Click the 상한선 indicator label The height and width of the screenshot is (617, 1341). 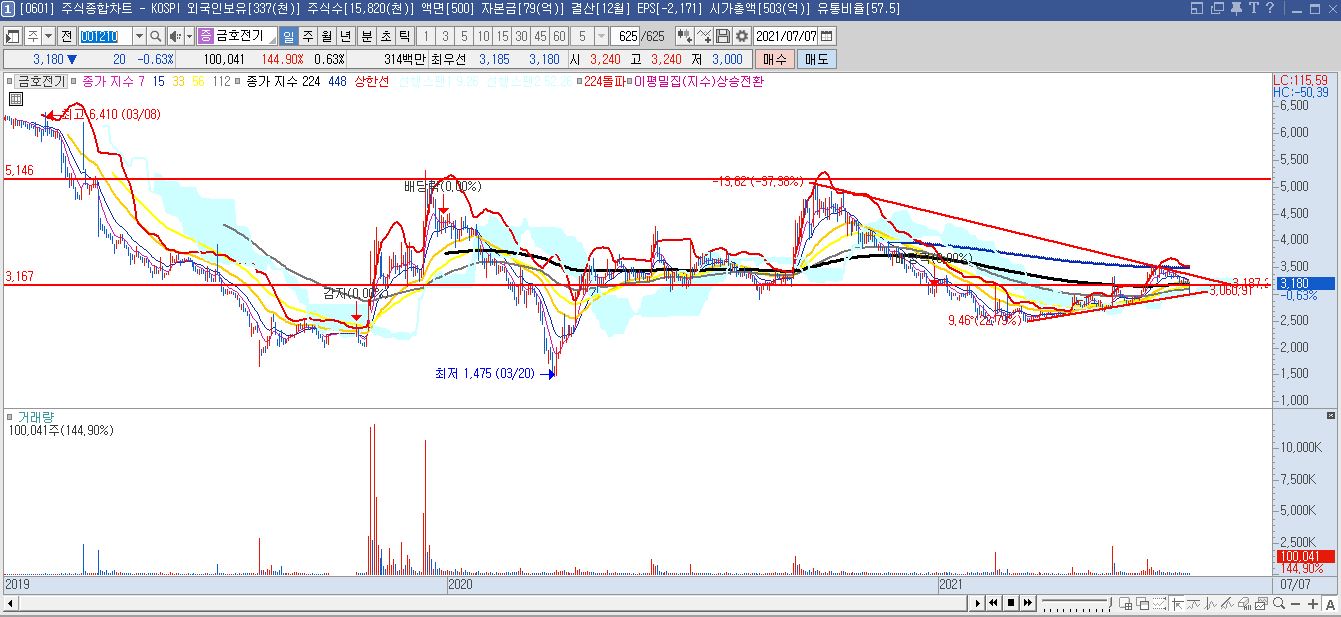(372, 81)
